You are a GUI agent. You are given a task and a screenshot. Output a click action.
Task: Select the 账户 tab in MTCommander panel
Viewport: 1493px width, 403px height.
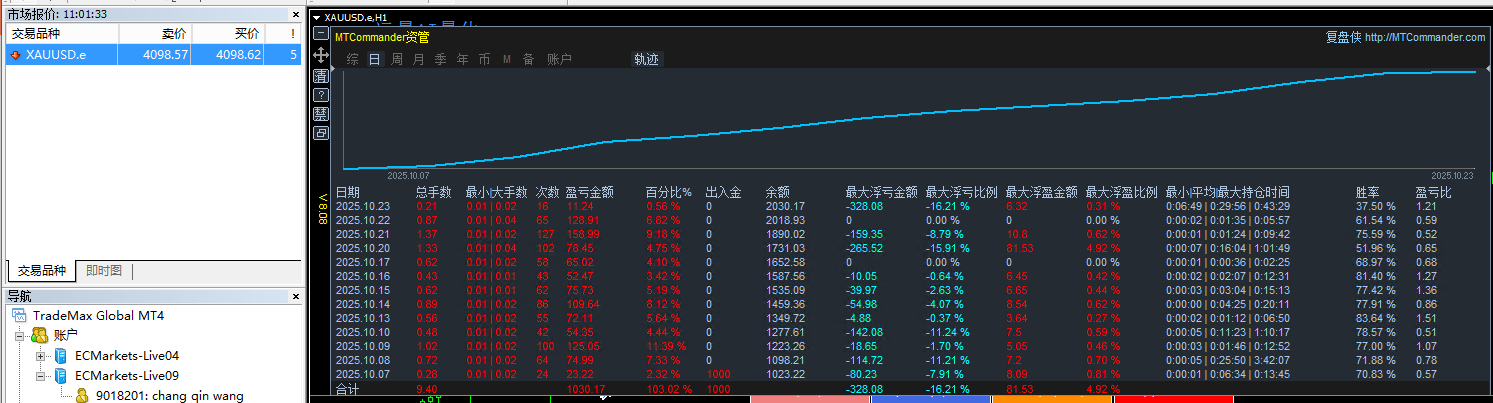(559, 60)
